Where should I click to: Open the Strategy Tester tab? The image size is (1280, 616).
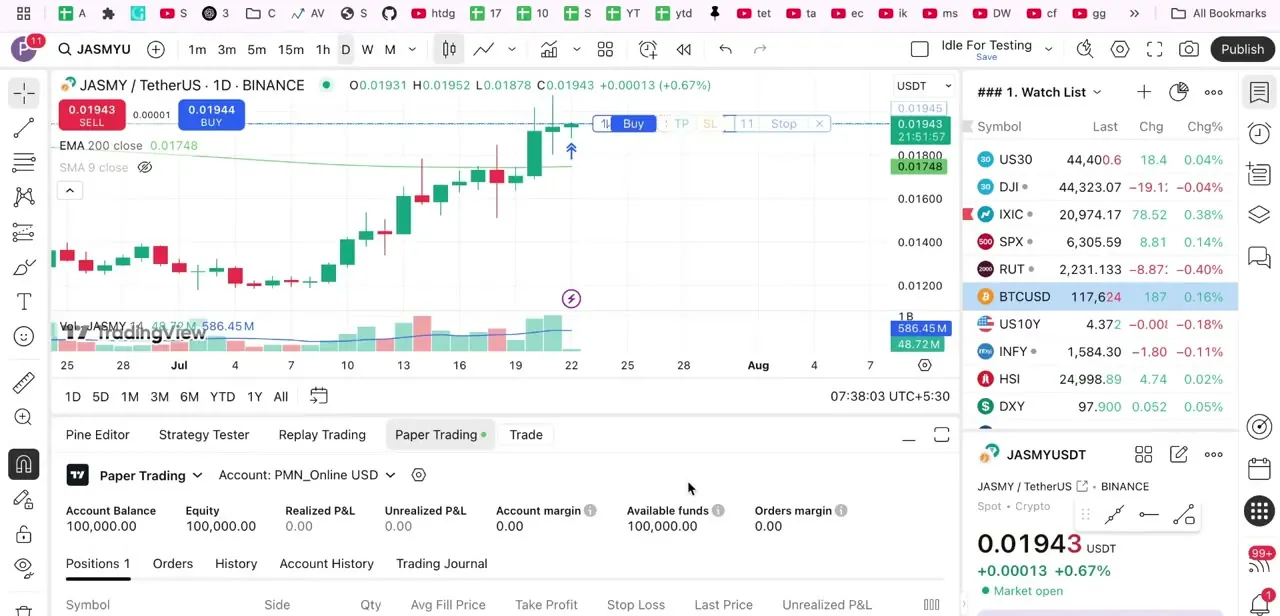tap(204, 435)
